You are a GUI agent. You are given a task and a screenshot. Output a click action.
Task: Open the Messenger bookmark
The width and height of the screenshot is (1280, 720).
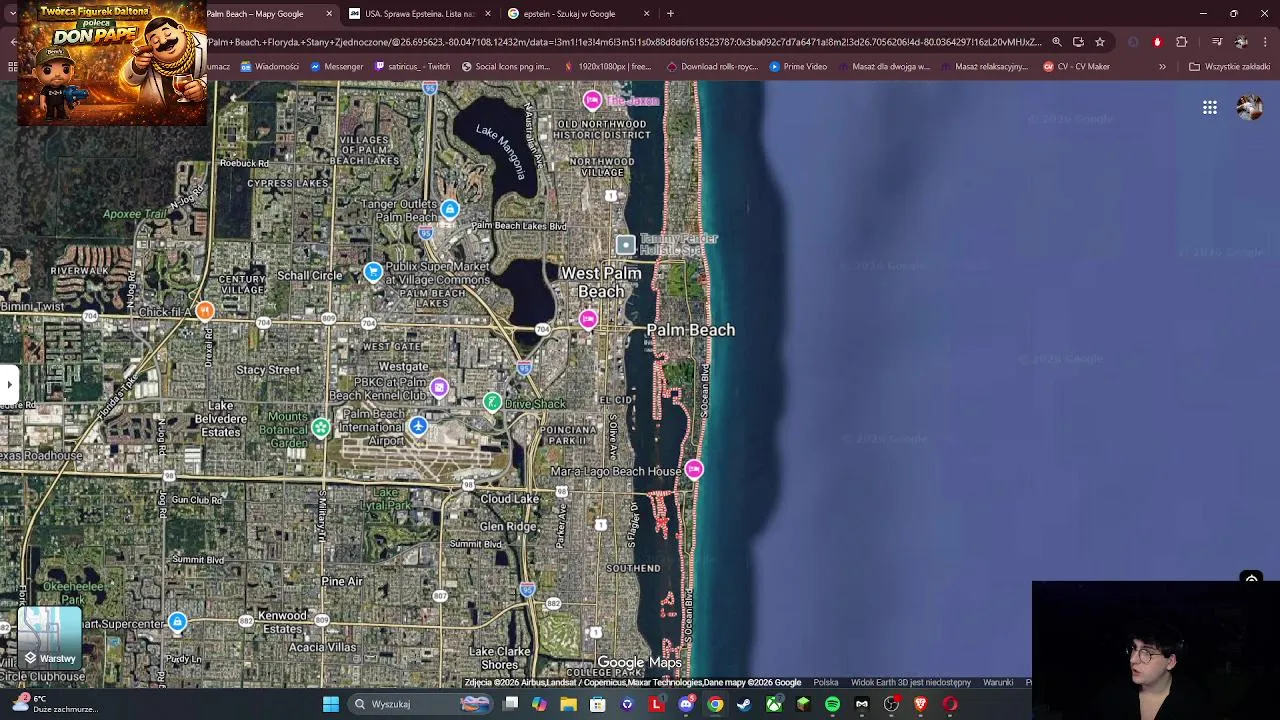[336, 67]
